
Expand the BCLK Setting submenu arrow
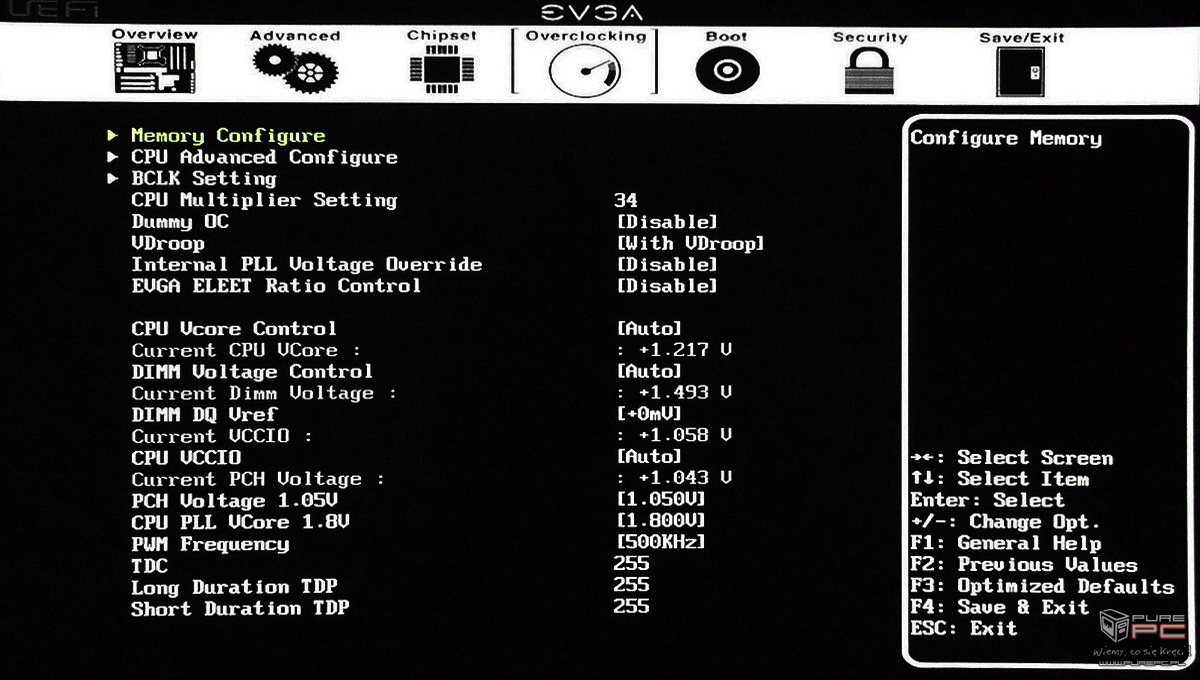point(113,178)
